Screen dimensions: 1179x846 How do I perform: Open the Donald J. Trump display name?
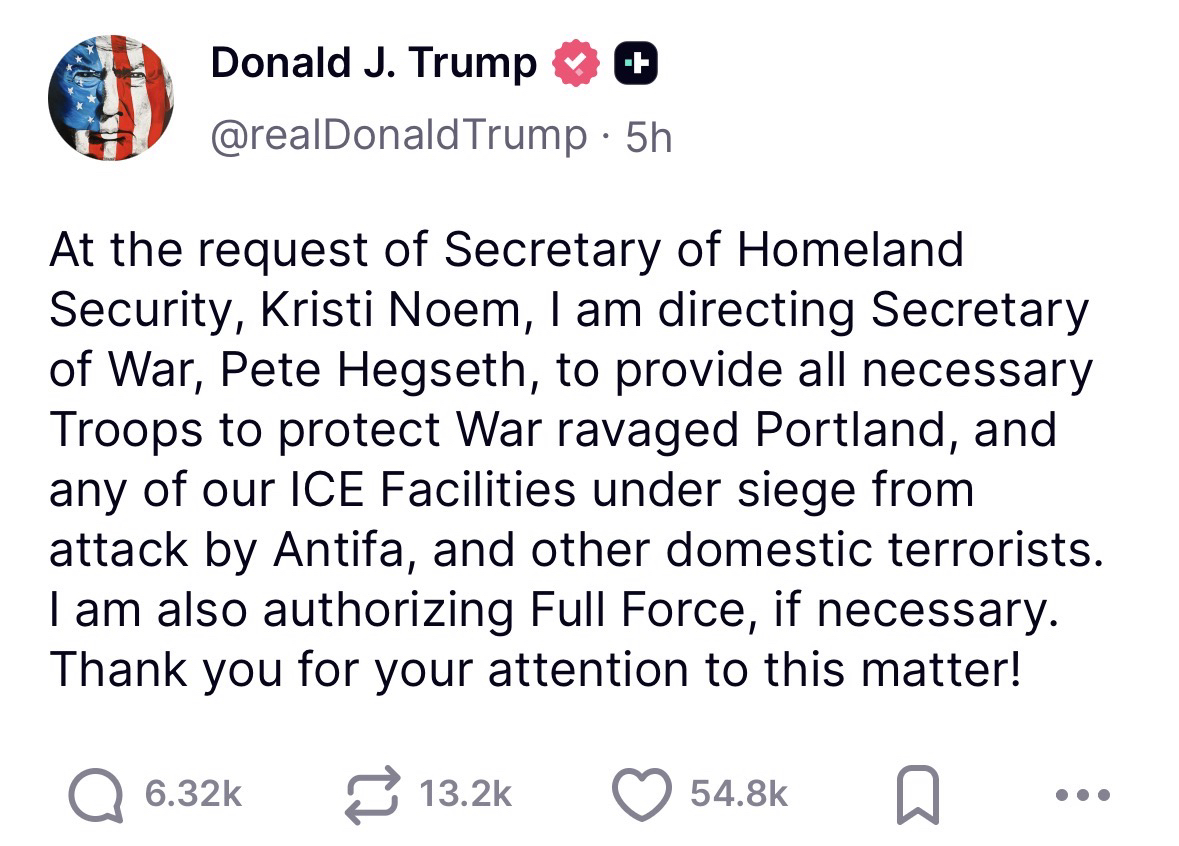[x=373, y=64]
